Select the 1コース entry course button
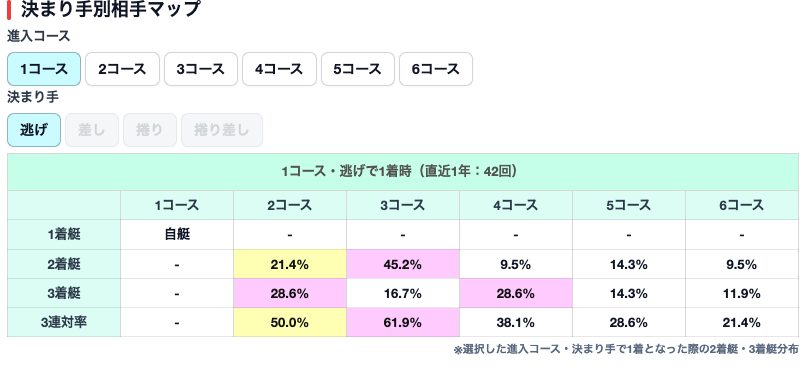The width and height of the screenshot is (807, 371). (44, 69)
